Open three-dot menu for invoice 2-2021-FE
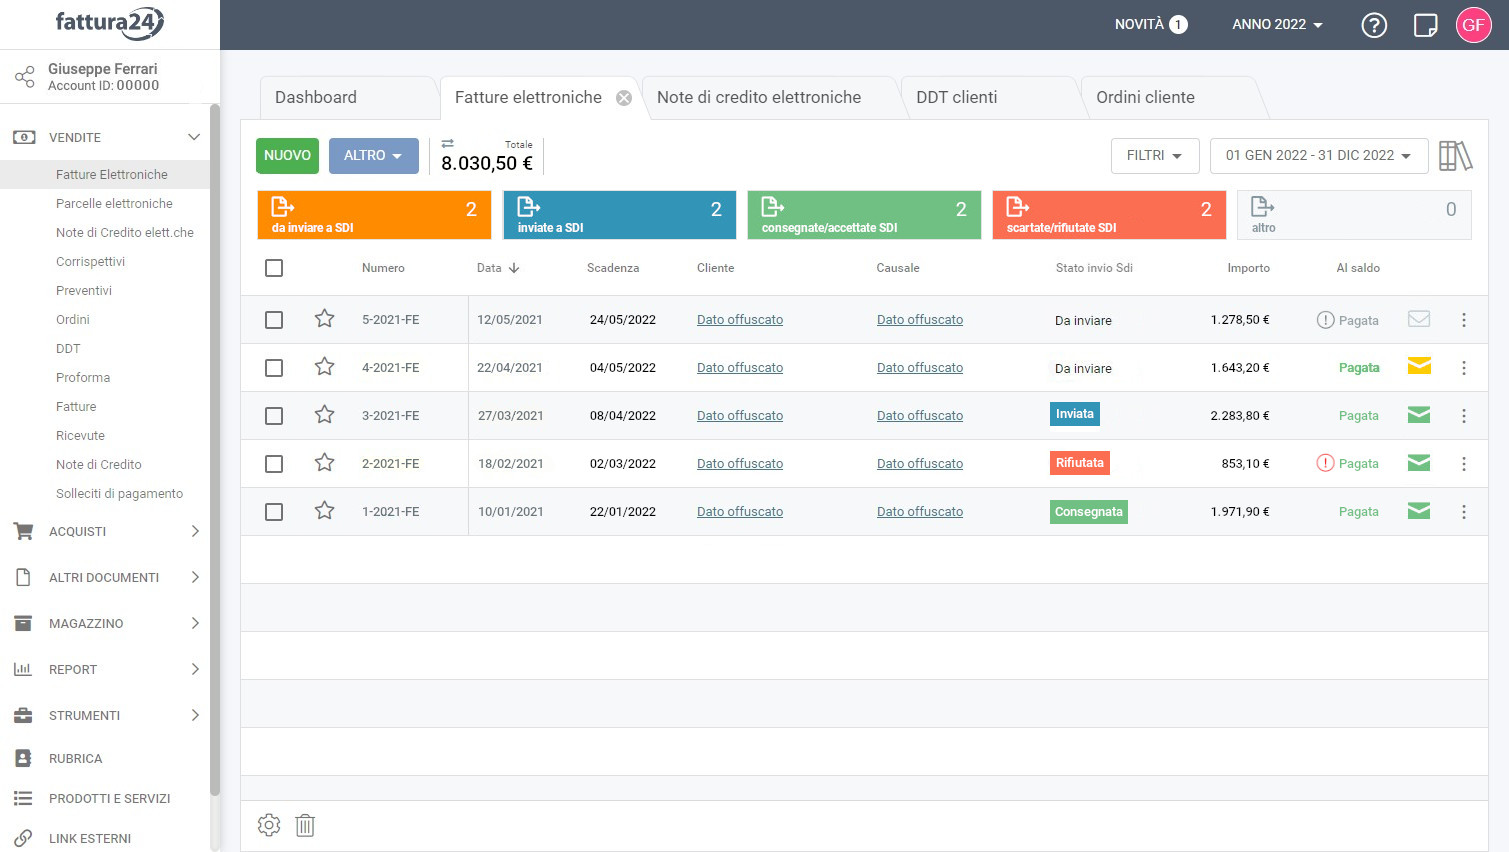 point(1464,464)
